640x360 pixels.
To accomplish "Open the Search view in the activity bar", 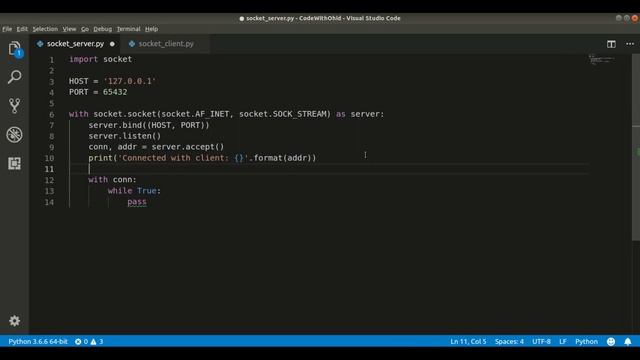I will tap(15, 77).
